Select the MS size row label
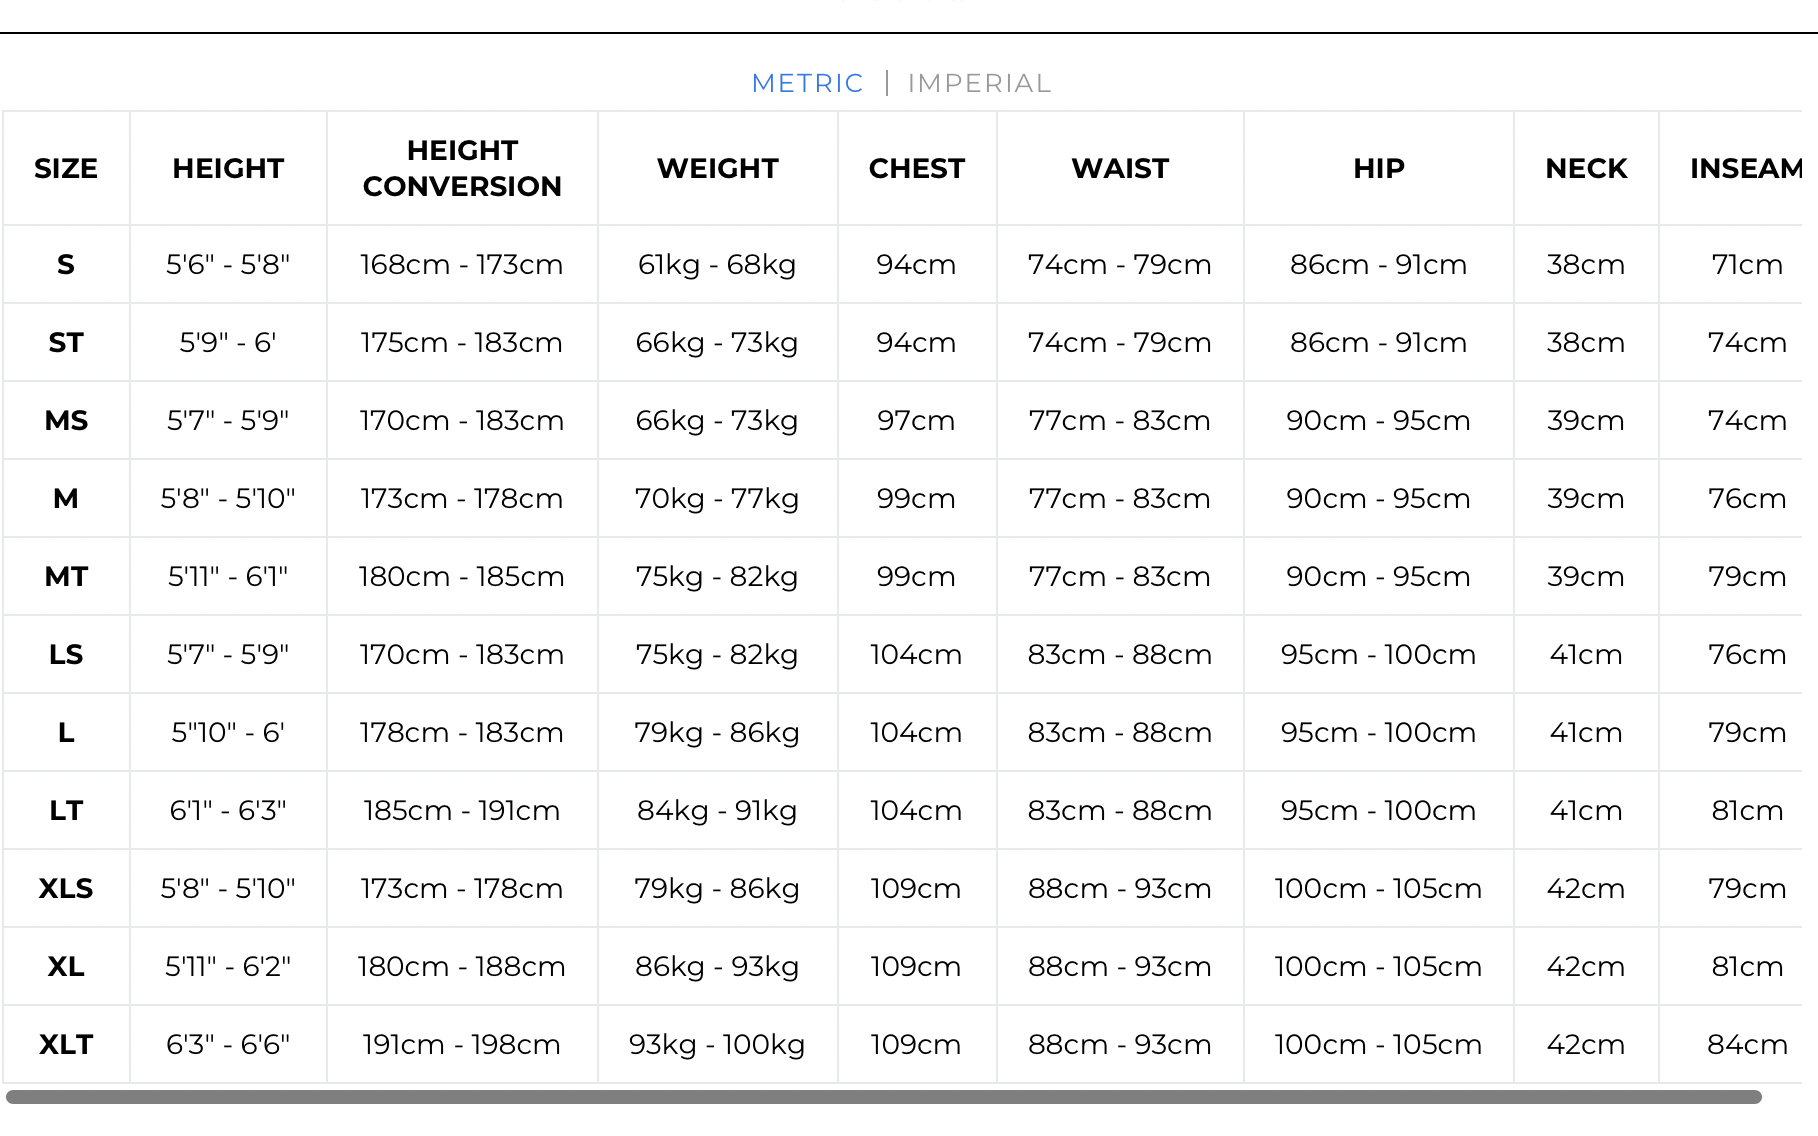1818x1136 pixels. pos(66,421)
